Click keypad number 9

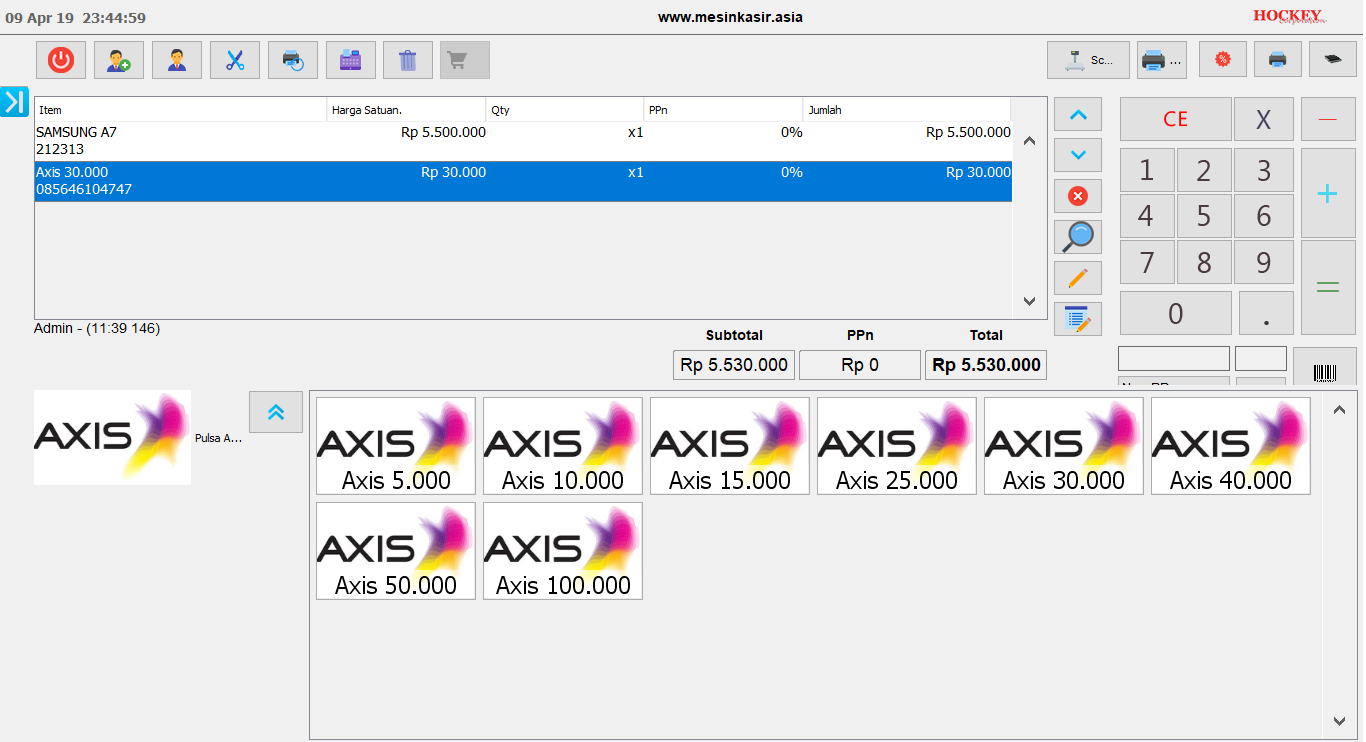[x=1264, y=262]
